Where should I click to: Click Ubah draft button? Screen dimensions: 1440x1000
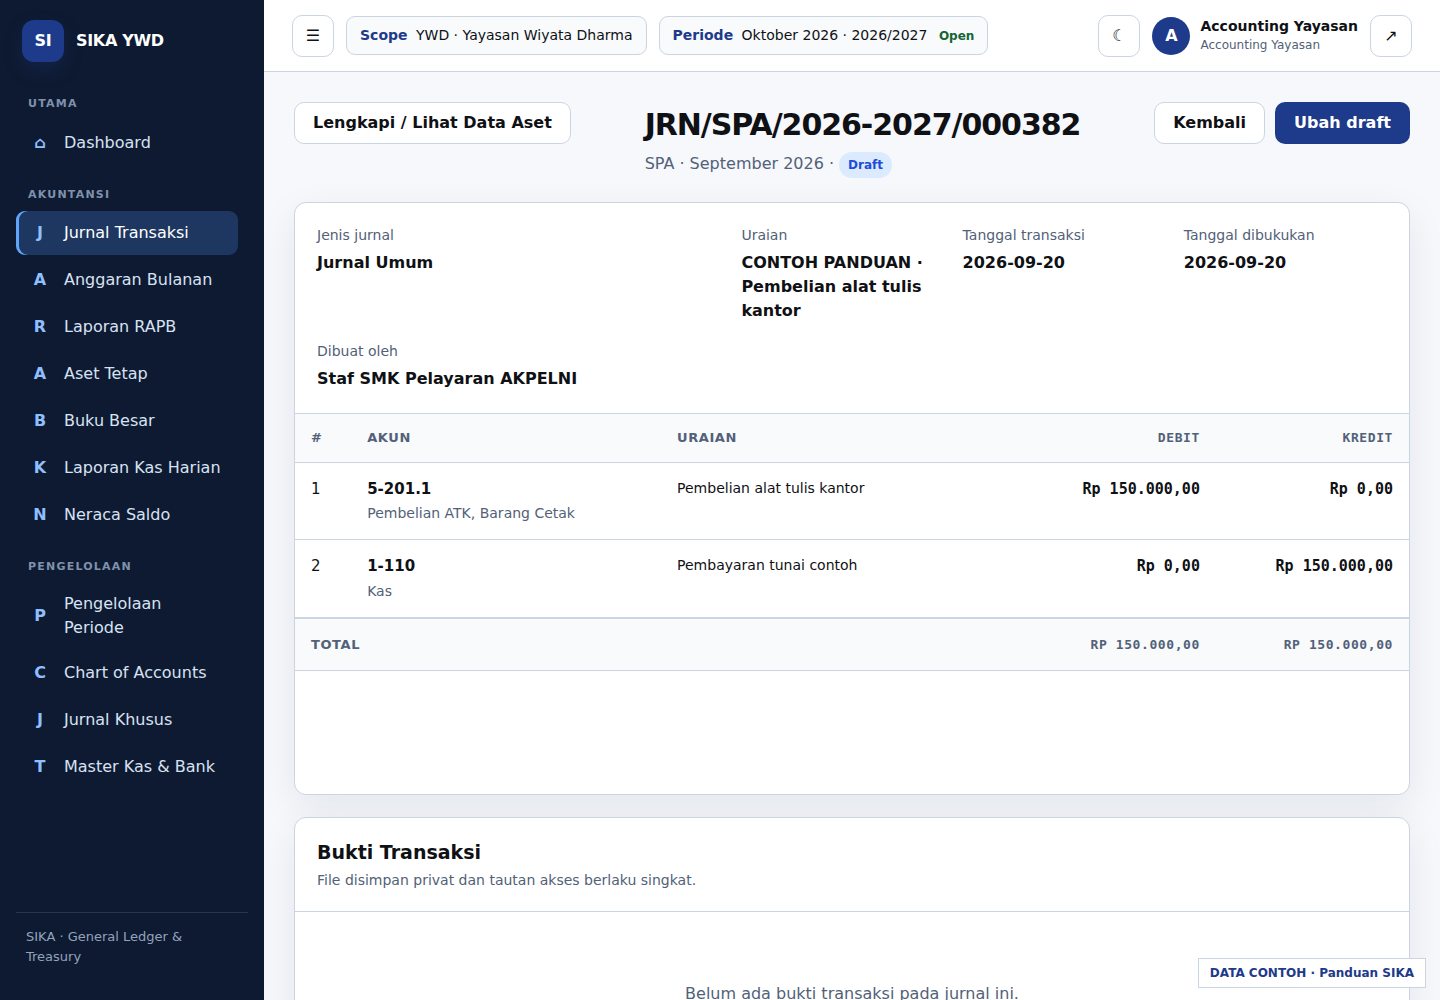click(1342, 123)
